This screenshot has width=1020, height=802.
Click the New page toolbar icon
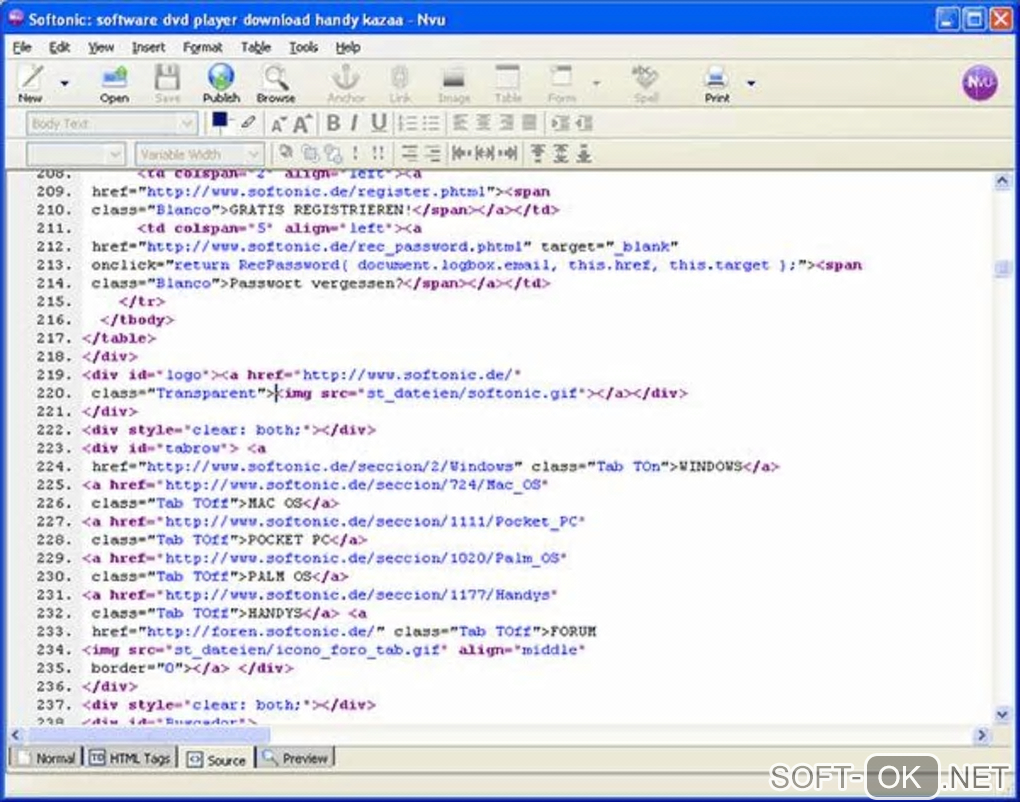(31, 83)
